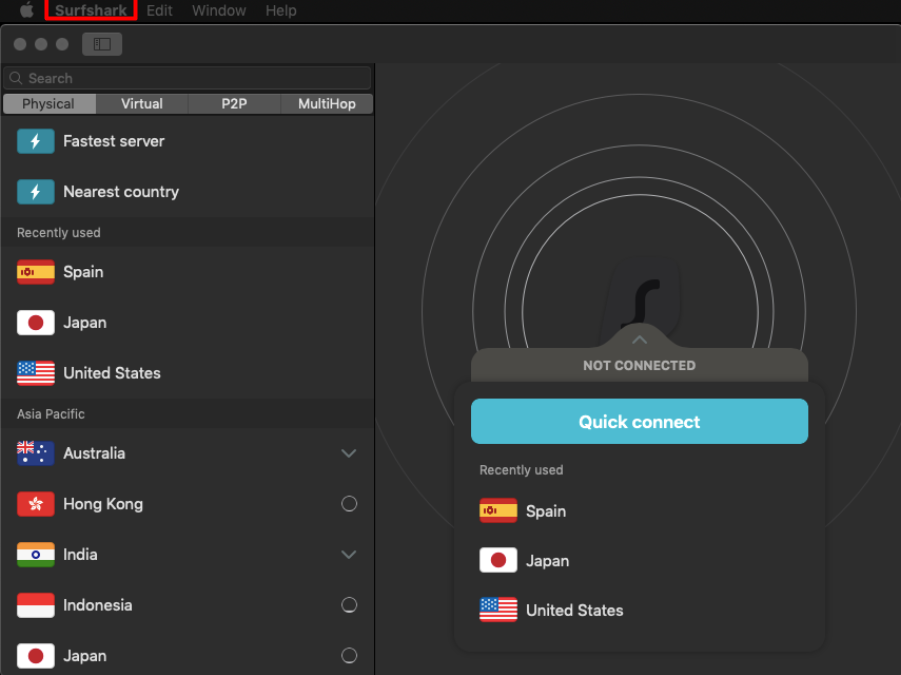The height and width of the screenshot is (675, 901).
Task: Open the Apple menu
Action: coord(26,10)
